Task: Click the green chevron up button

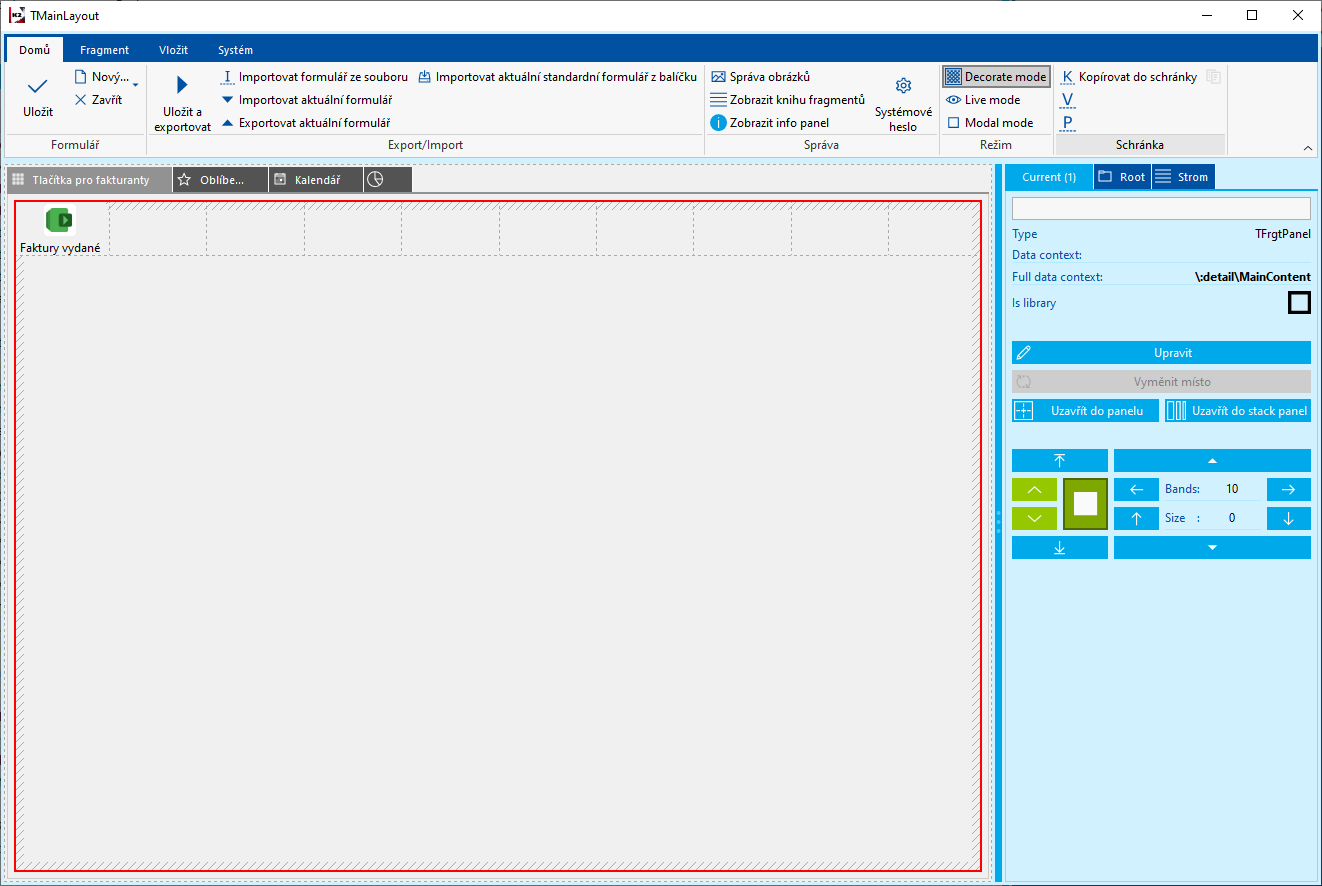Action: coord(1035,490)
